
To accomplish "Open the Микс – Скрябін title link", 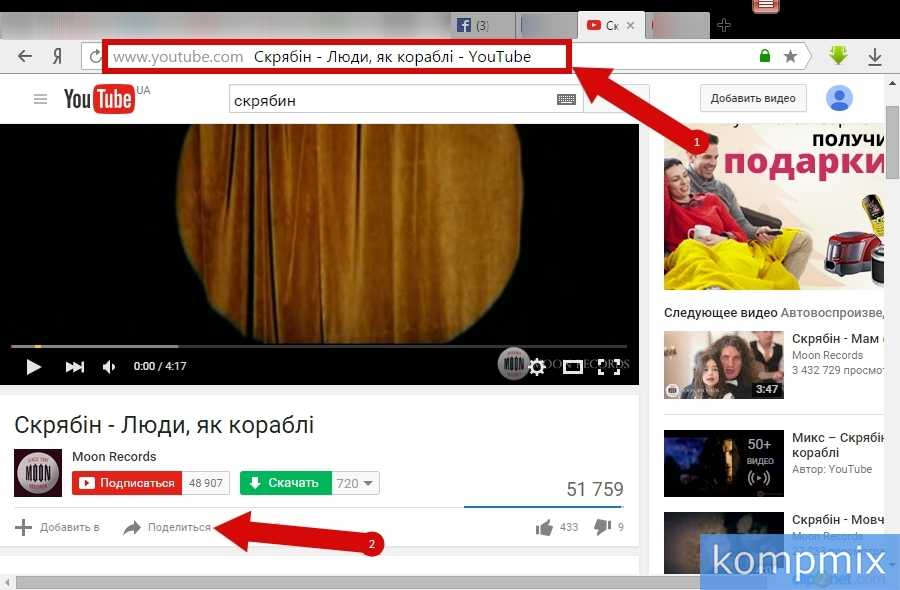I will [837, 445].
